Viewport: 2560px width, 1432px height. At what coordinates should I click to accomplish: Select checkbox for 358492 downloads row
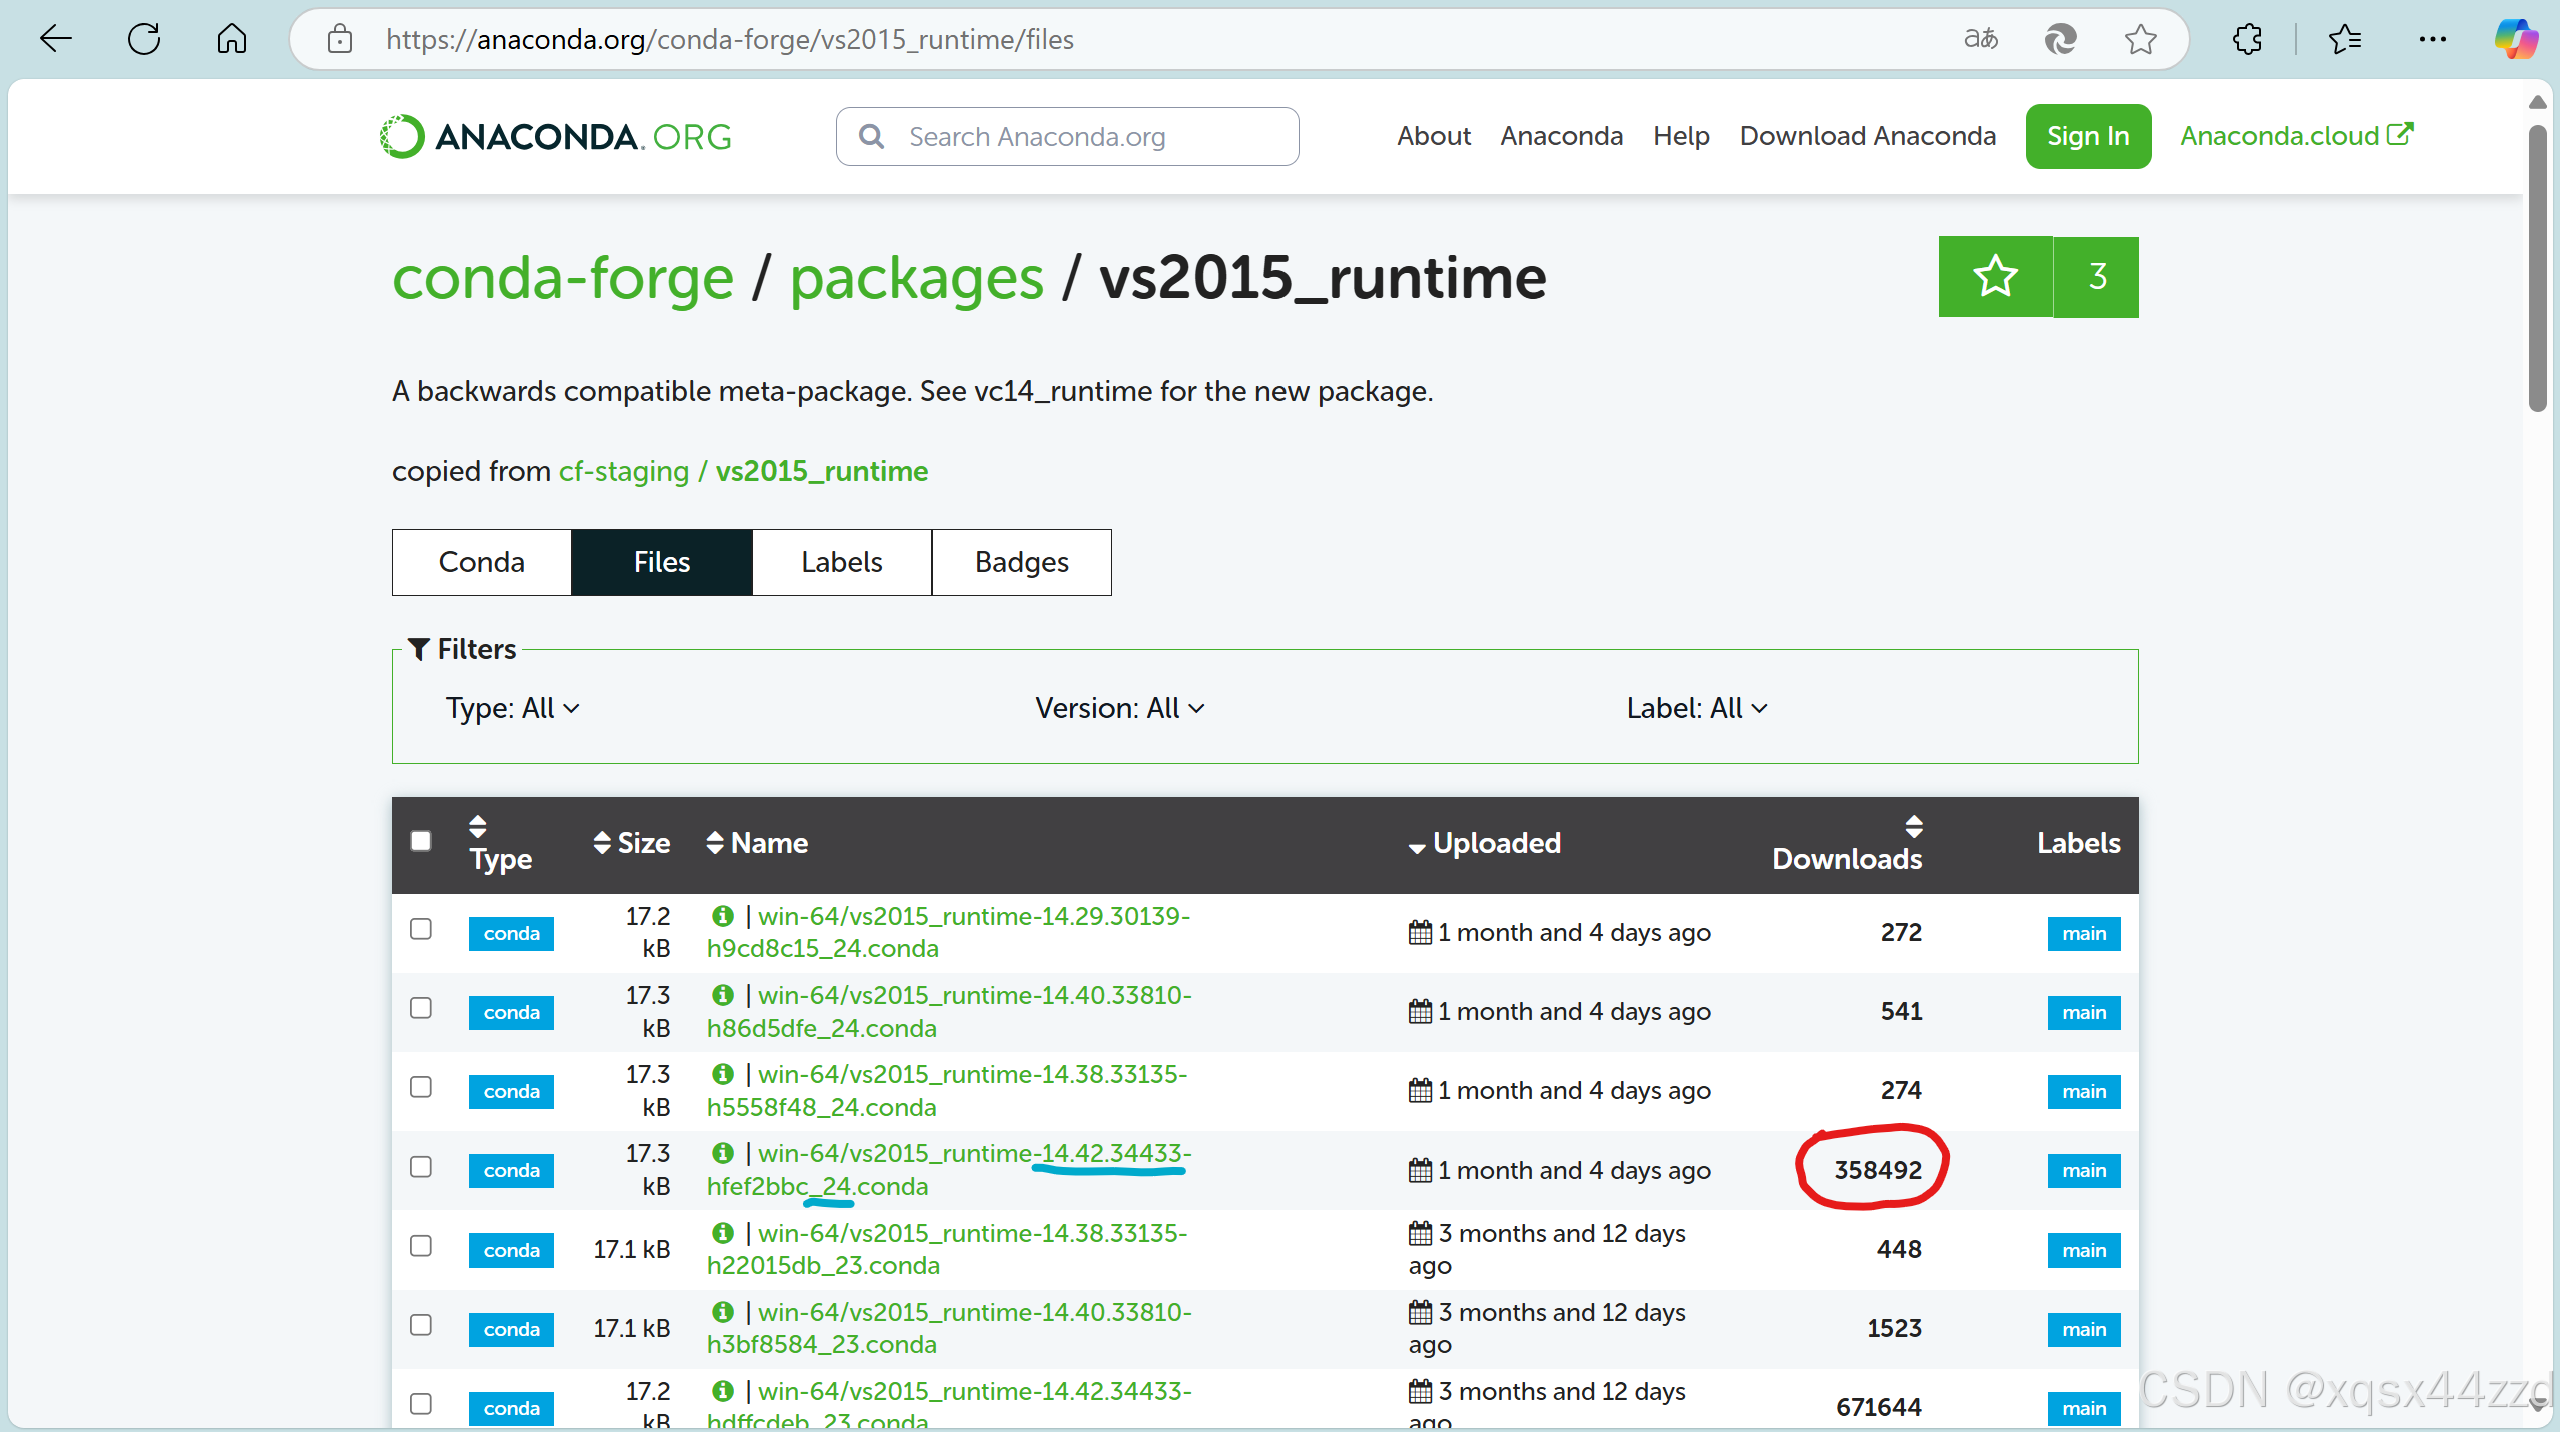click(421, 1167)
